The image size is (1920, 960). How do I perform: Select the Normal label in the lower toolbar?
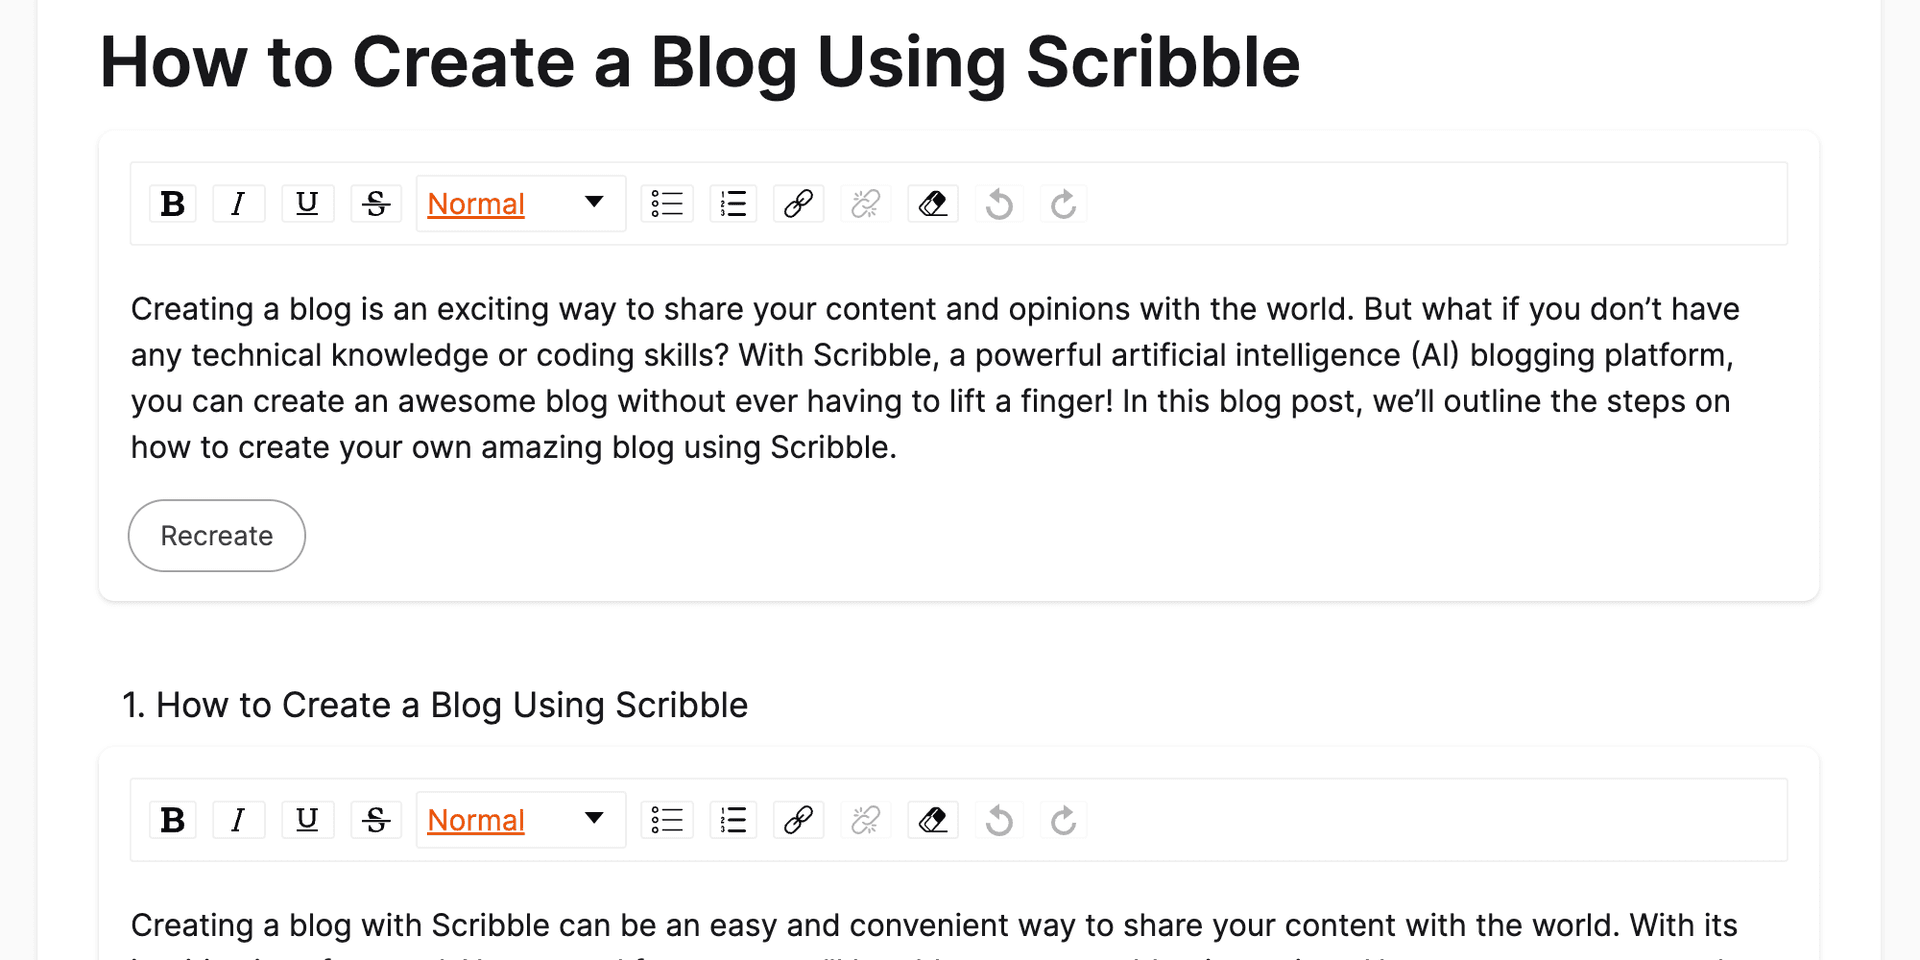pos(476,819)
